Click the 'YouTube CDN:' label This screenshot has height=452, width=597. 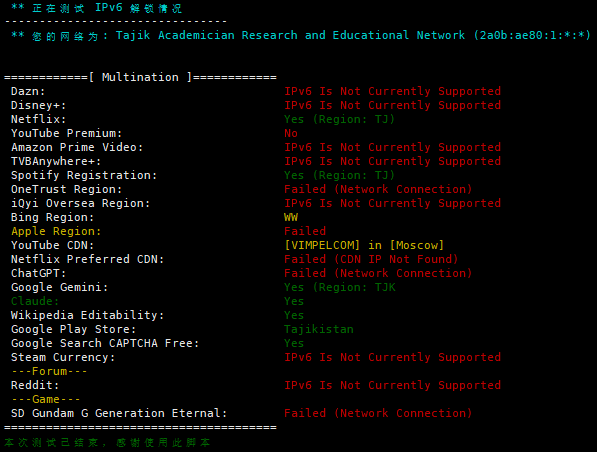pos(52,245)
